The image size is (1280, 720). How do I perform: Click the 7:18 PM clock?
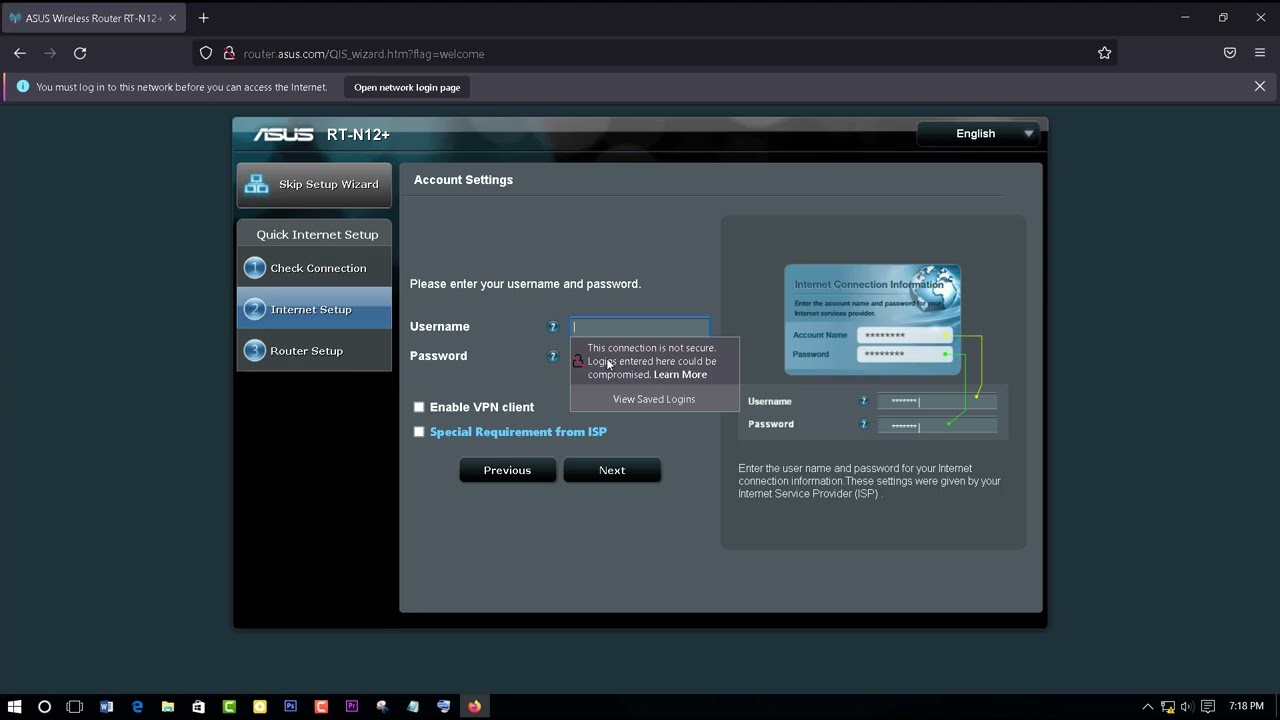click(1246, 706)
